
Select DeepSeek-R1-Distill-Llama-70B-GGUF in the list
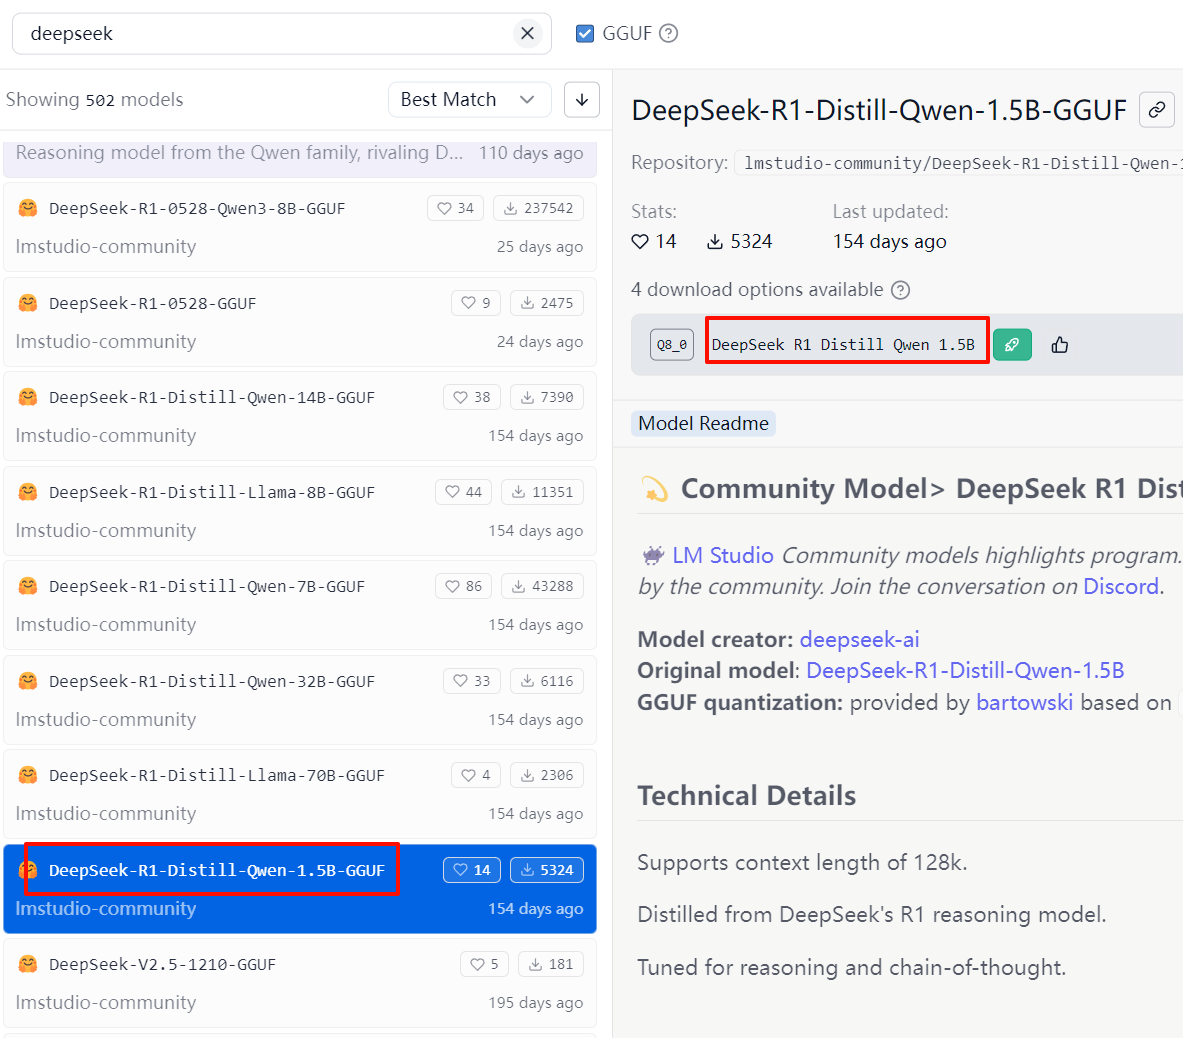click(300, 794)
